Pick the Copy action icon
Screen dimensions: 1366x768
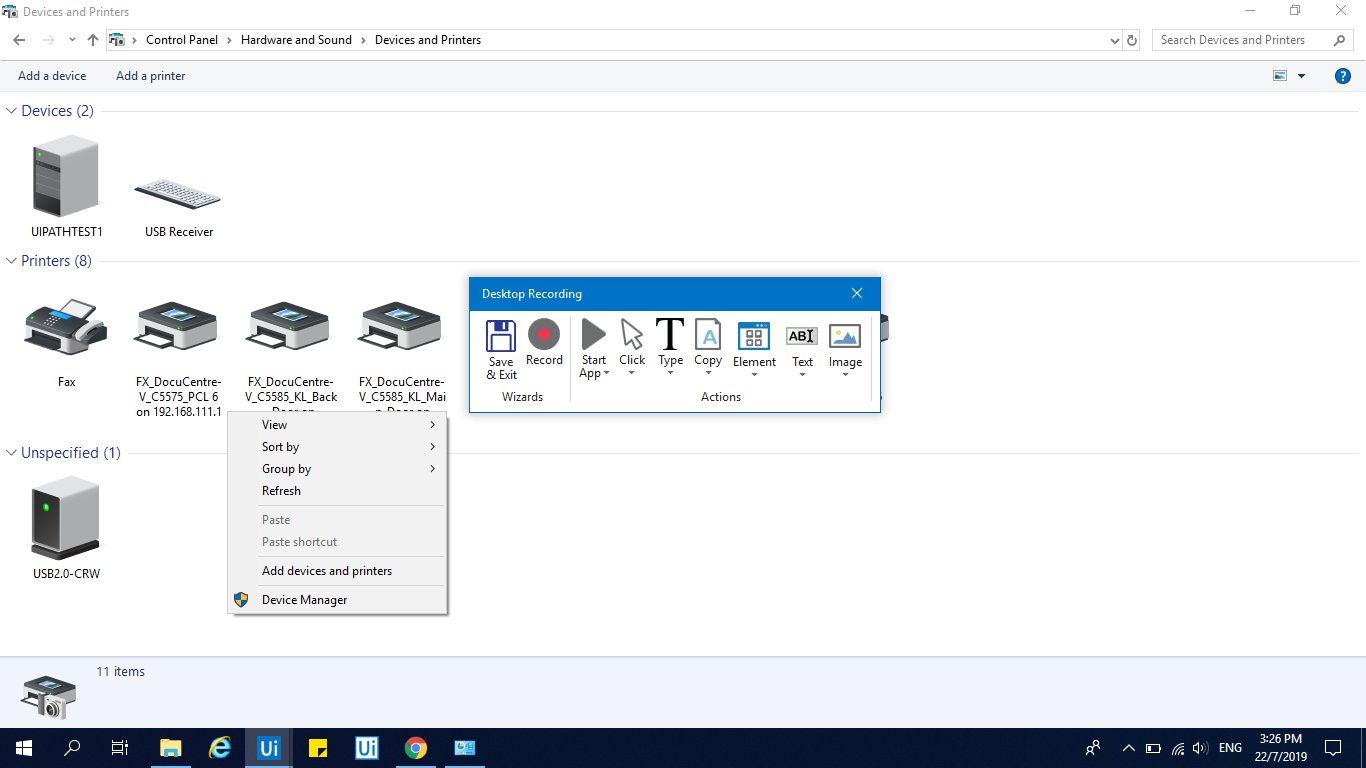click(708, 335)
